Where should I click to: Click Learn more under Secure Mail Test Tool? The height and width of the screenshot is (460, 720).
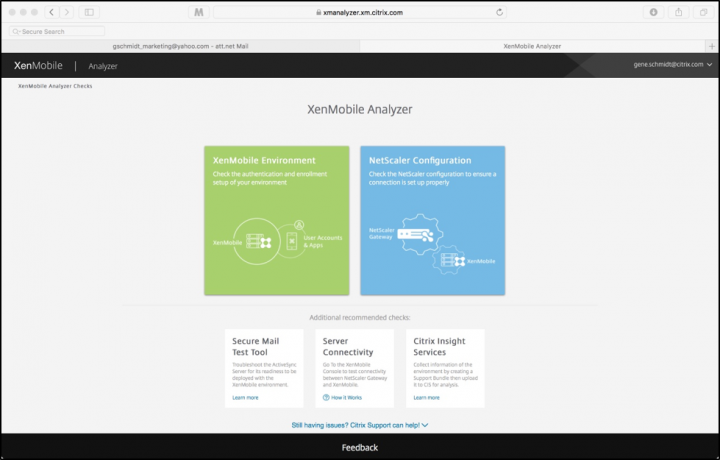point(245,397)
